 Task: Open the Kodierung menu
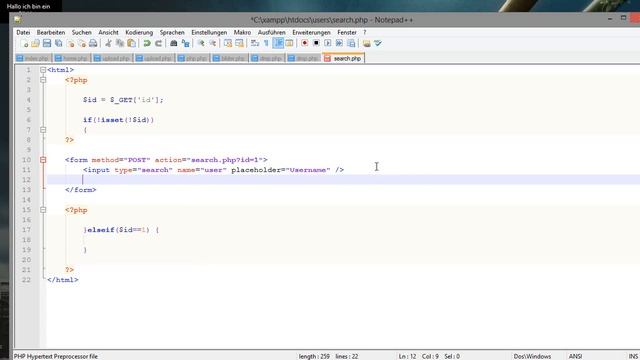tap(139, 32)
